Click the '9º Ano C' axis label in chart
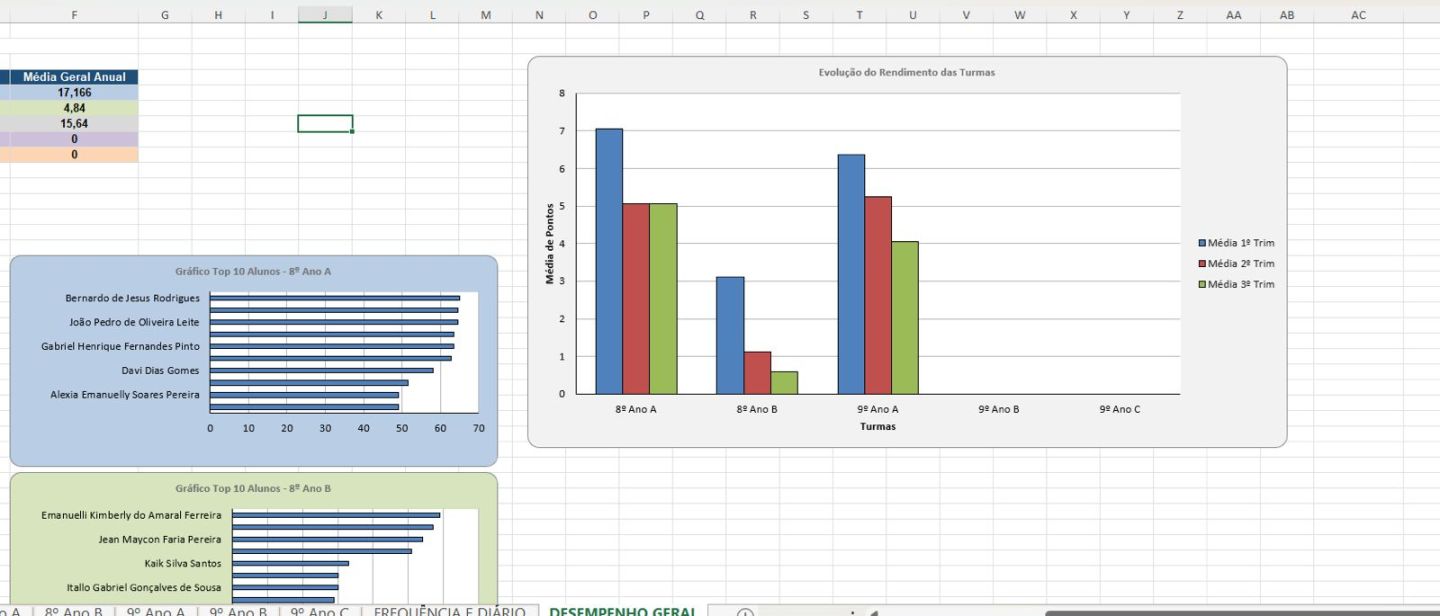This screenshot has height=616, width=1440. tap(1120, 410)
